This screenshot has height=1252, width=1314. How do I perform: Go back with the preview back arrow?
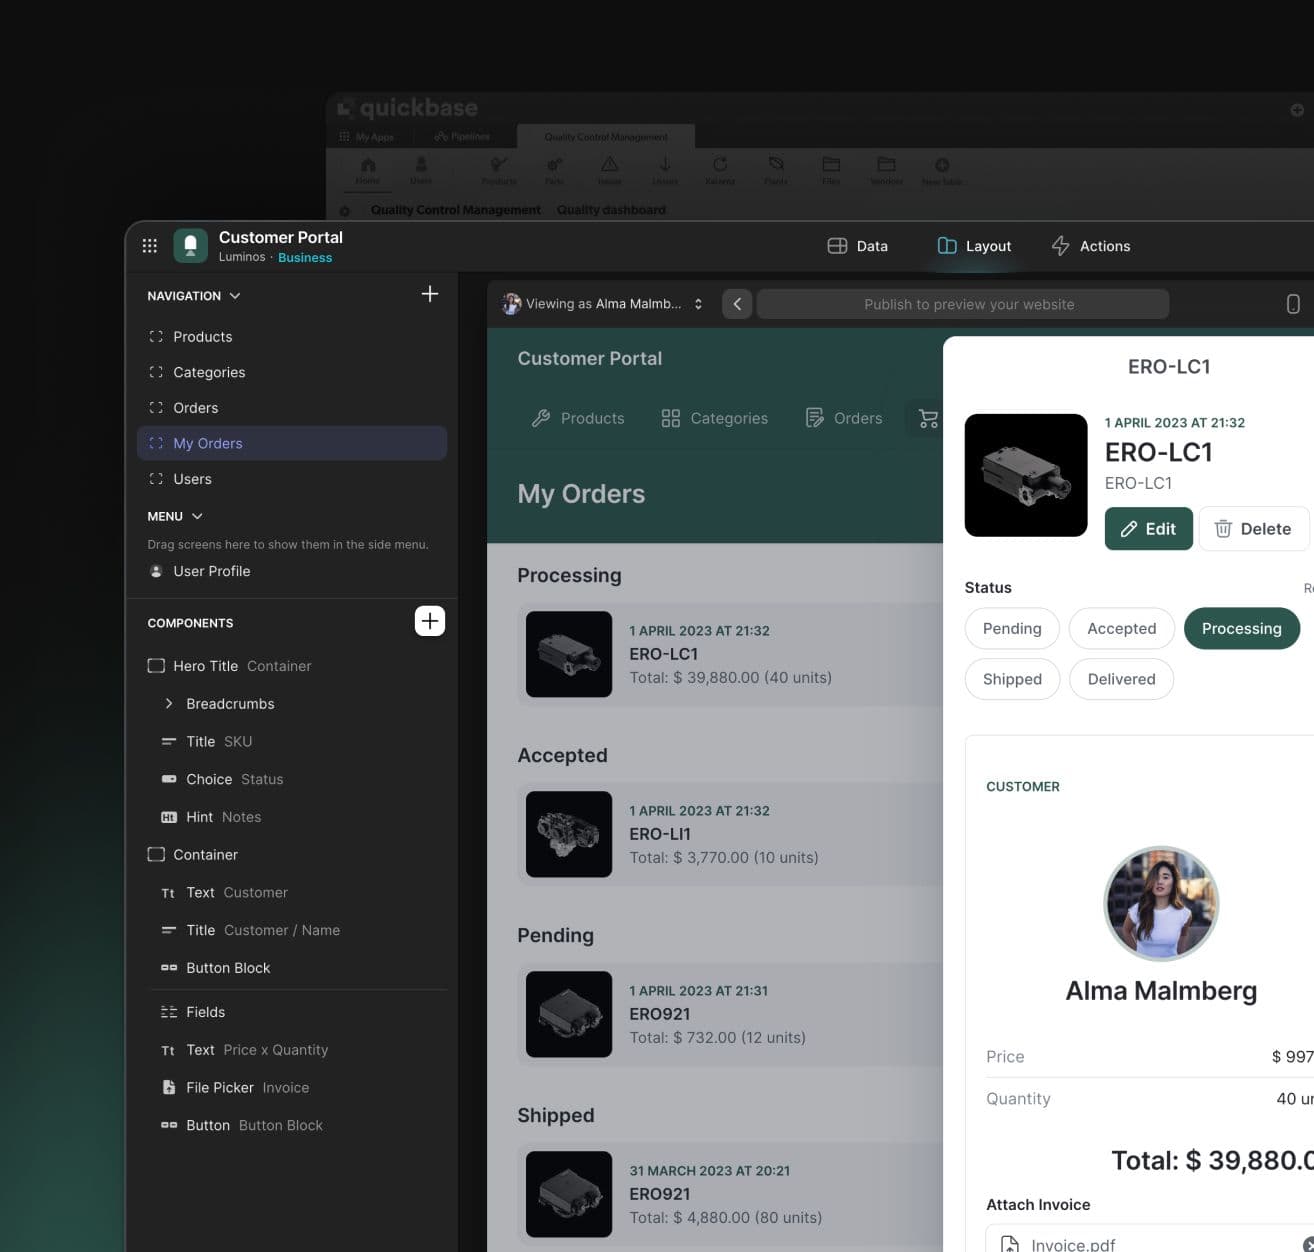click(x=737, y=304)
